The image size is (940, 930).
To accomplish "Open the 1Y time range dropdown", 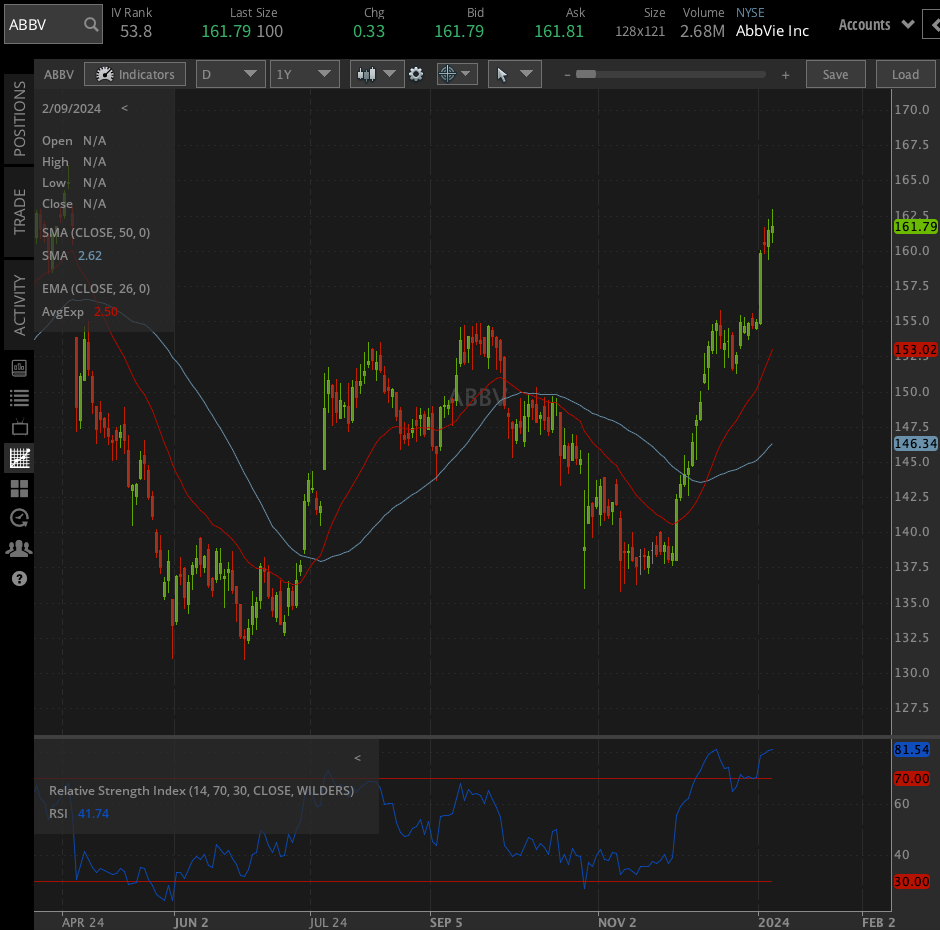I will (x=306, y=74).
